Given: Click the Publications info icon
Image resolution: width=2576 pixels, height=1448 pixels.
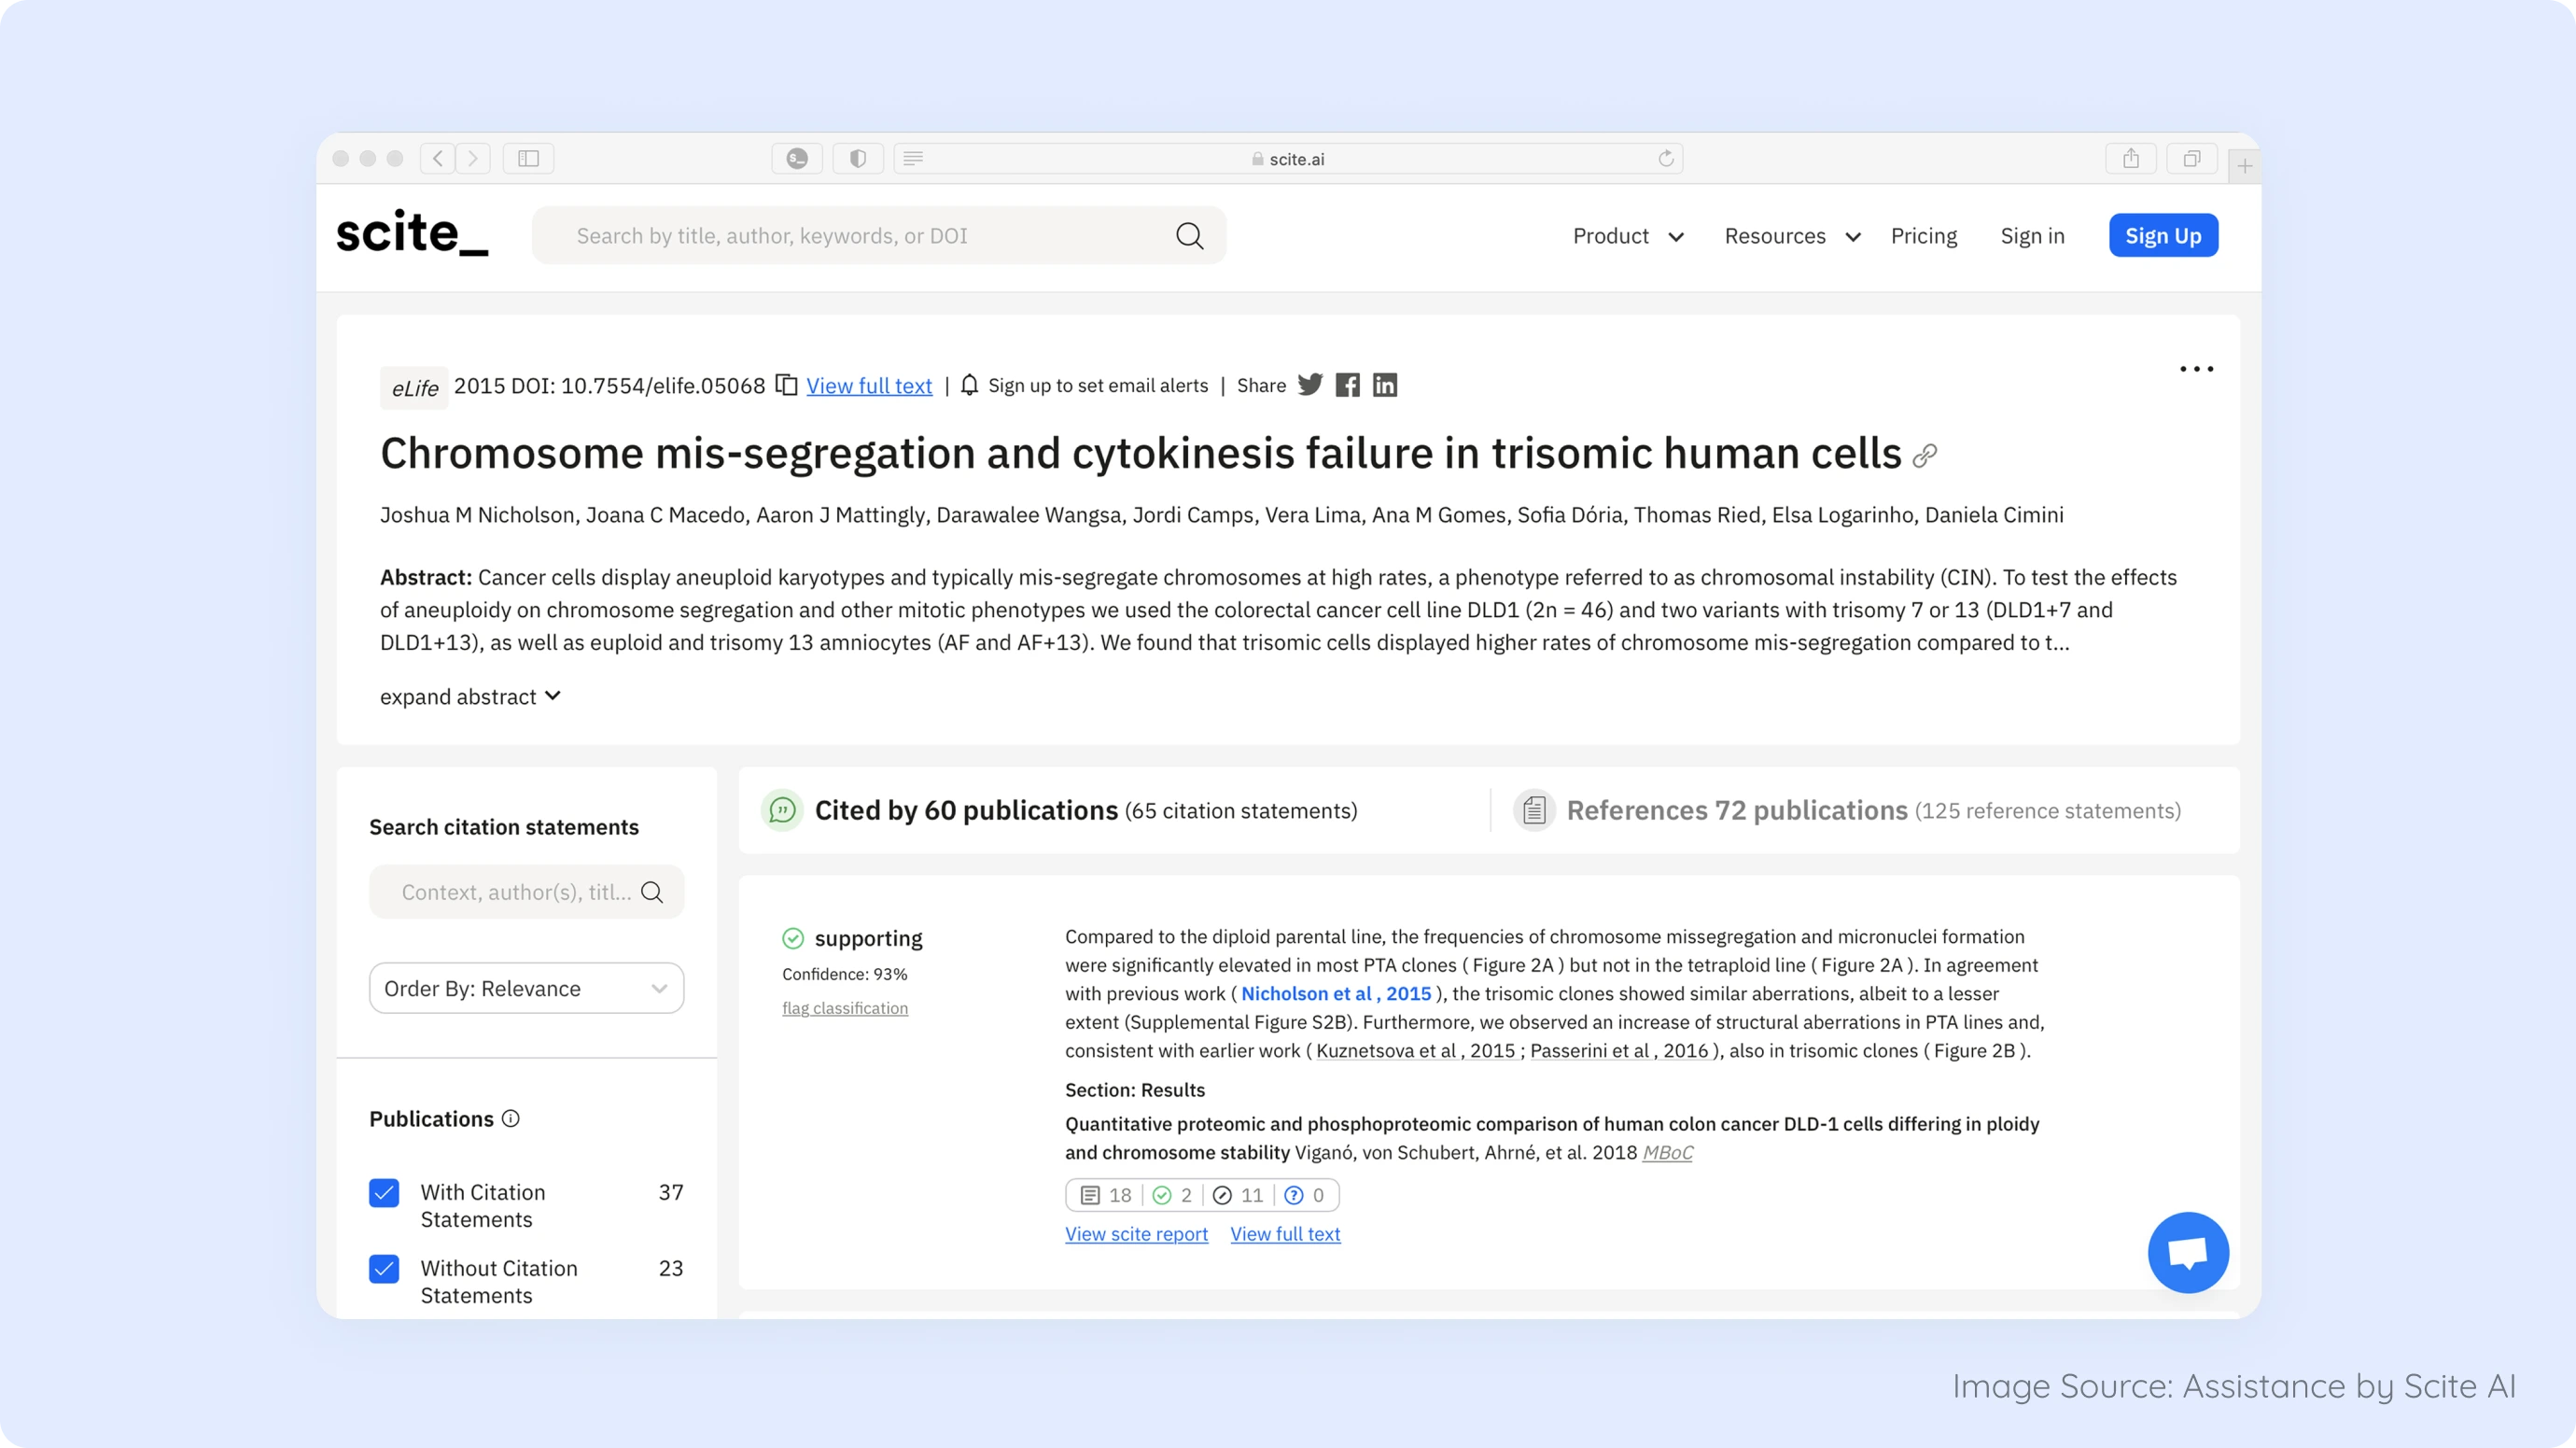Looking at the screenshot, I should [510, 1119].
